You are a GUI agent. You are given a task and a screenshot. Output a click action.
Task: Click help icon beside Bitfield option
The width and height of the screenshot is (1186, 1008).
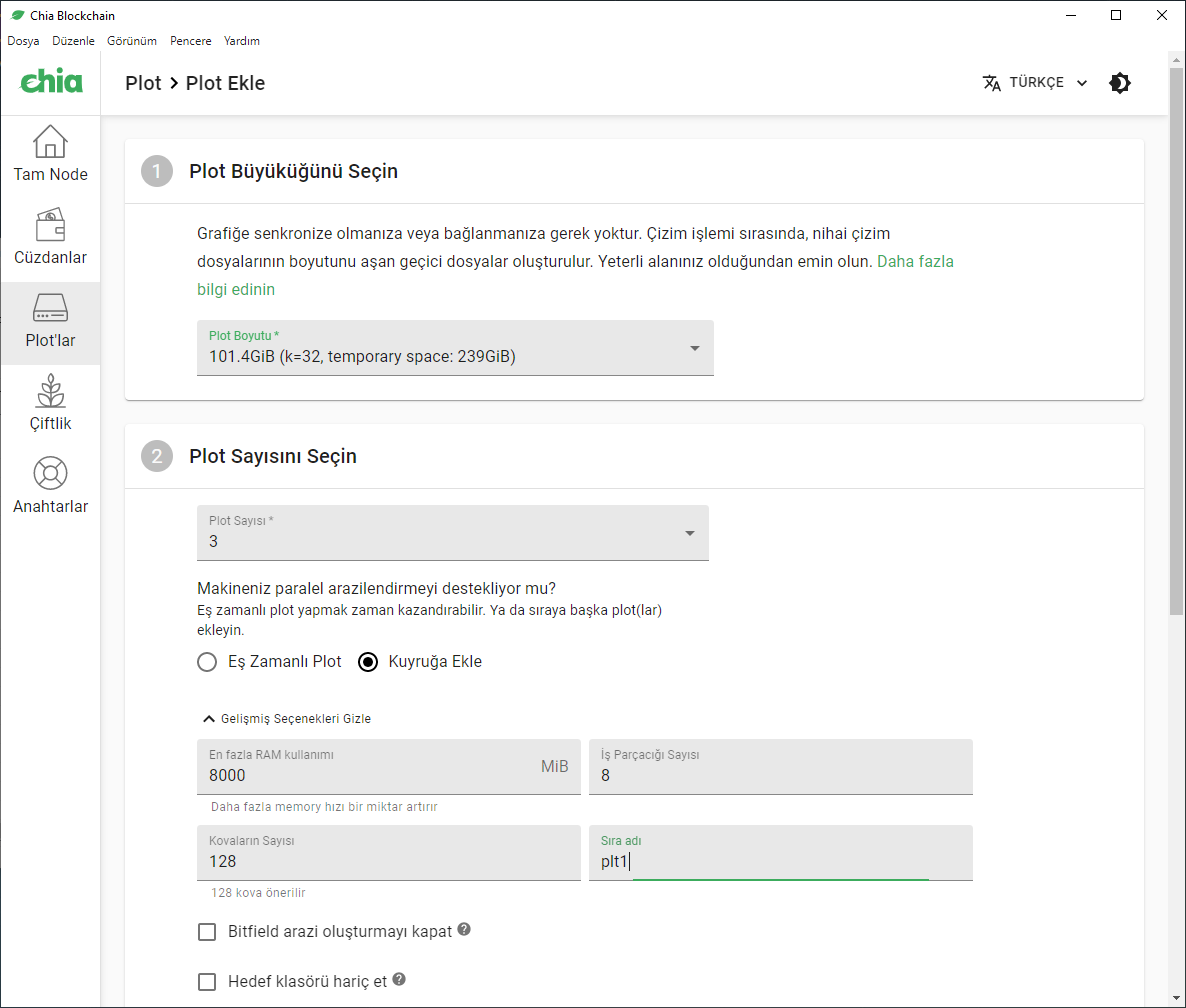tap(464, 929)
